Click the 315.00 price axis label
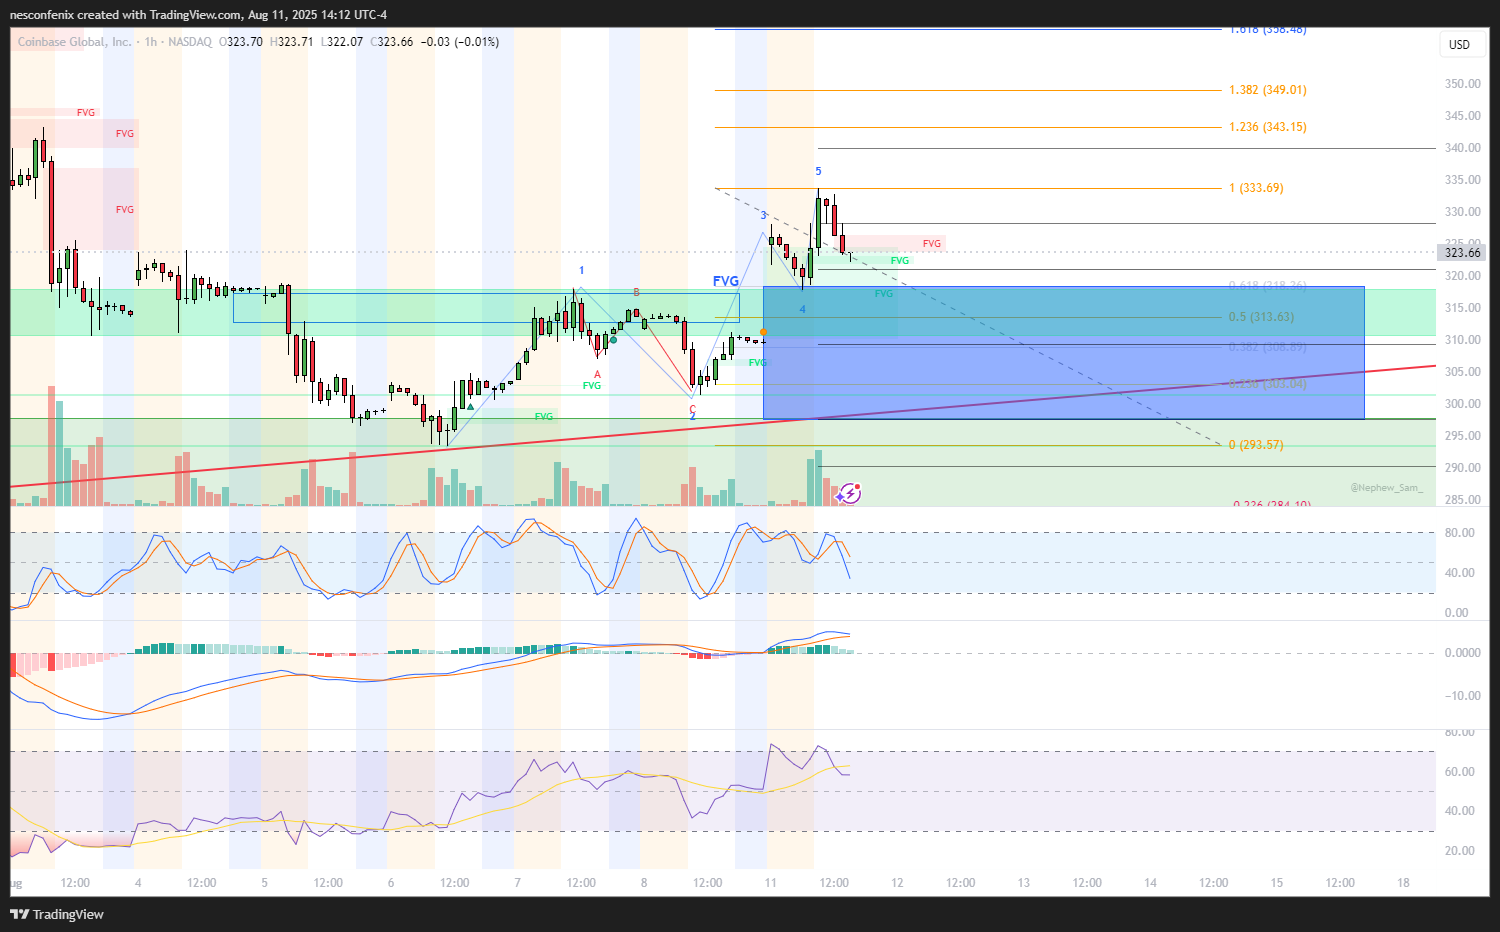Viewport: 1500px width, 932px height. coord(1462,308)
